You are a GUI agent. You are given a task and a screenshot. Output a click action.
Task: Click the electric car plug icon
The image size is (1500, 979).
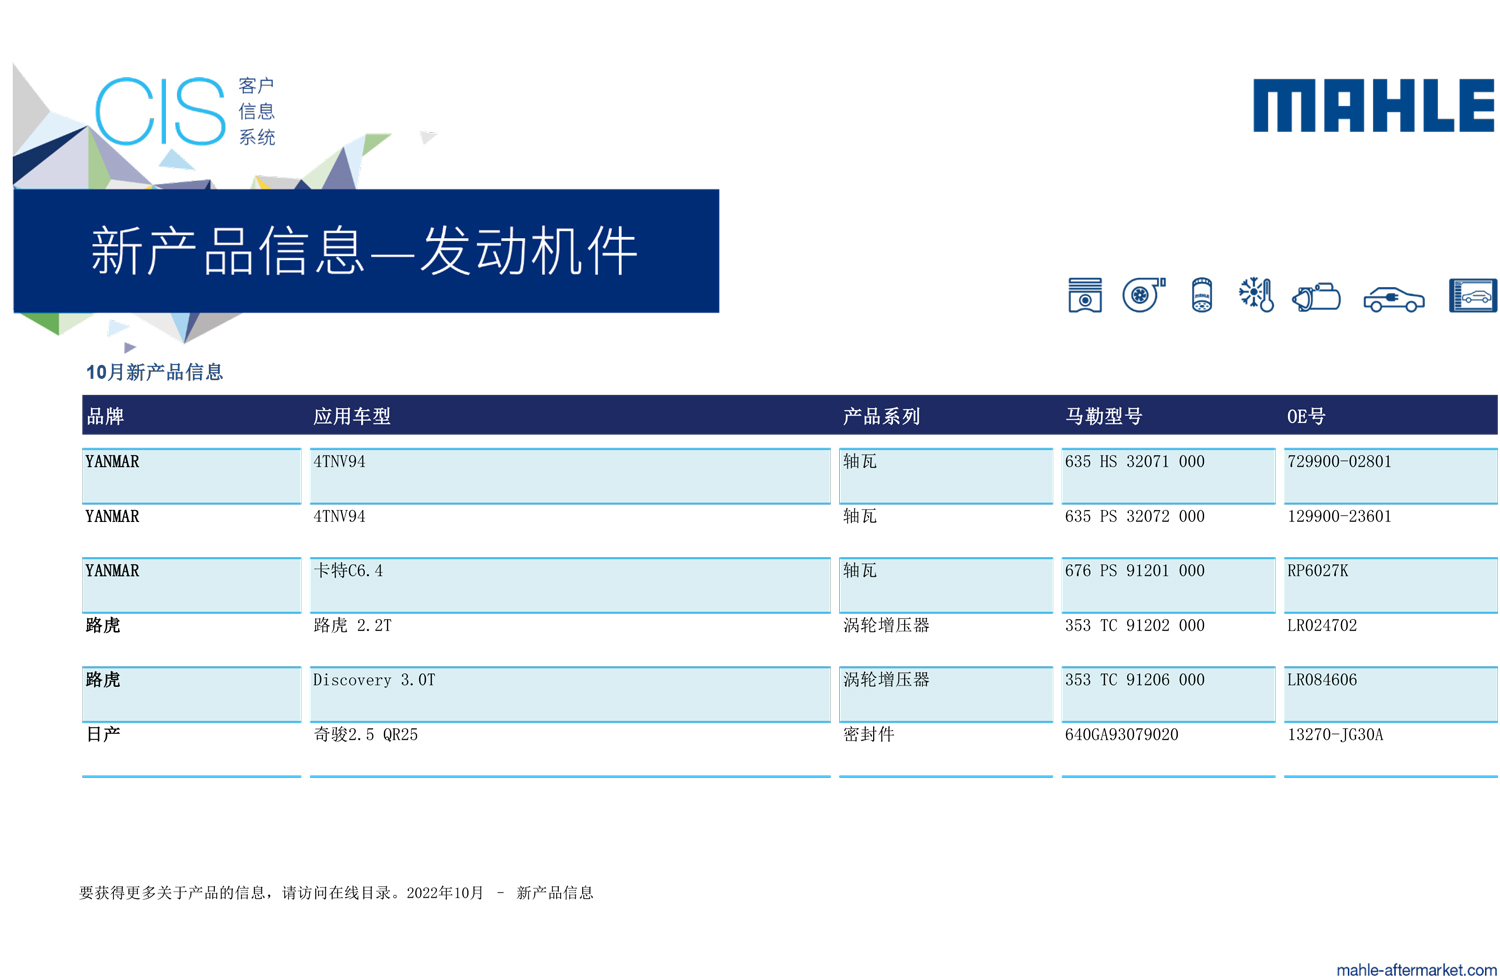[1394, 299]
